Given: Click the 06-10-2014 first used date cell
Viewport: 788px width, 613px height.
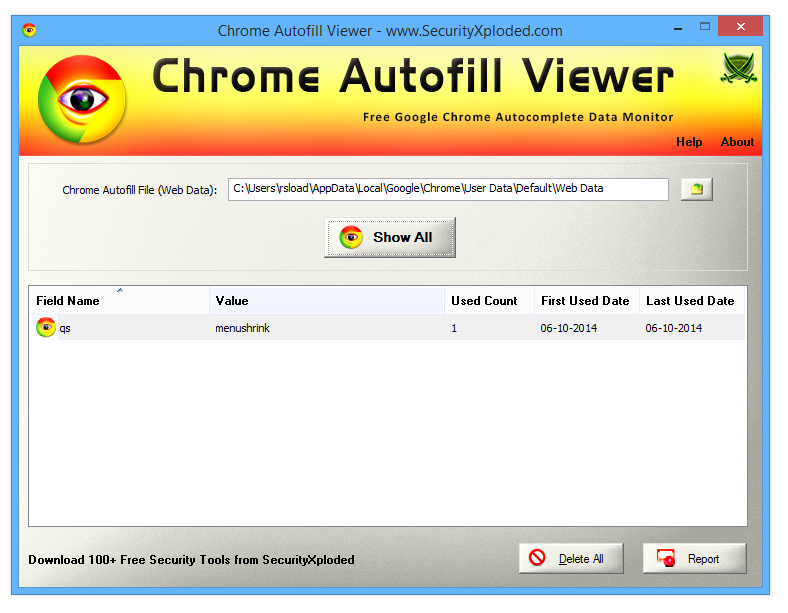Looking at the screenshot, I should coord(569,328).
